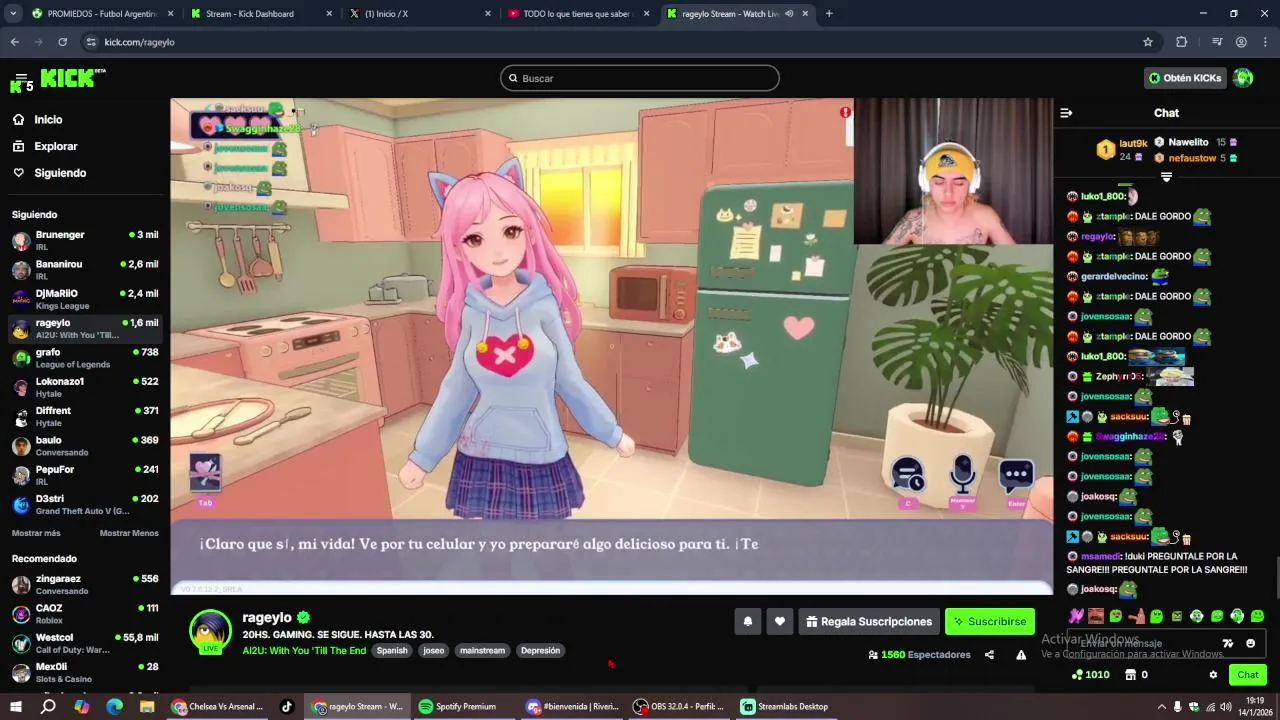Open Lokonazo1 channel avatar
1280x720 pixels.
point(21,387)
